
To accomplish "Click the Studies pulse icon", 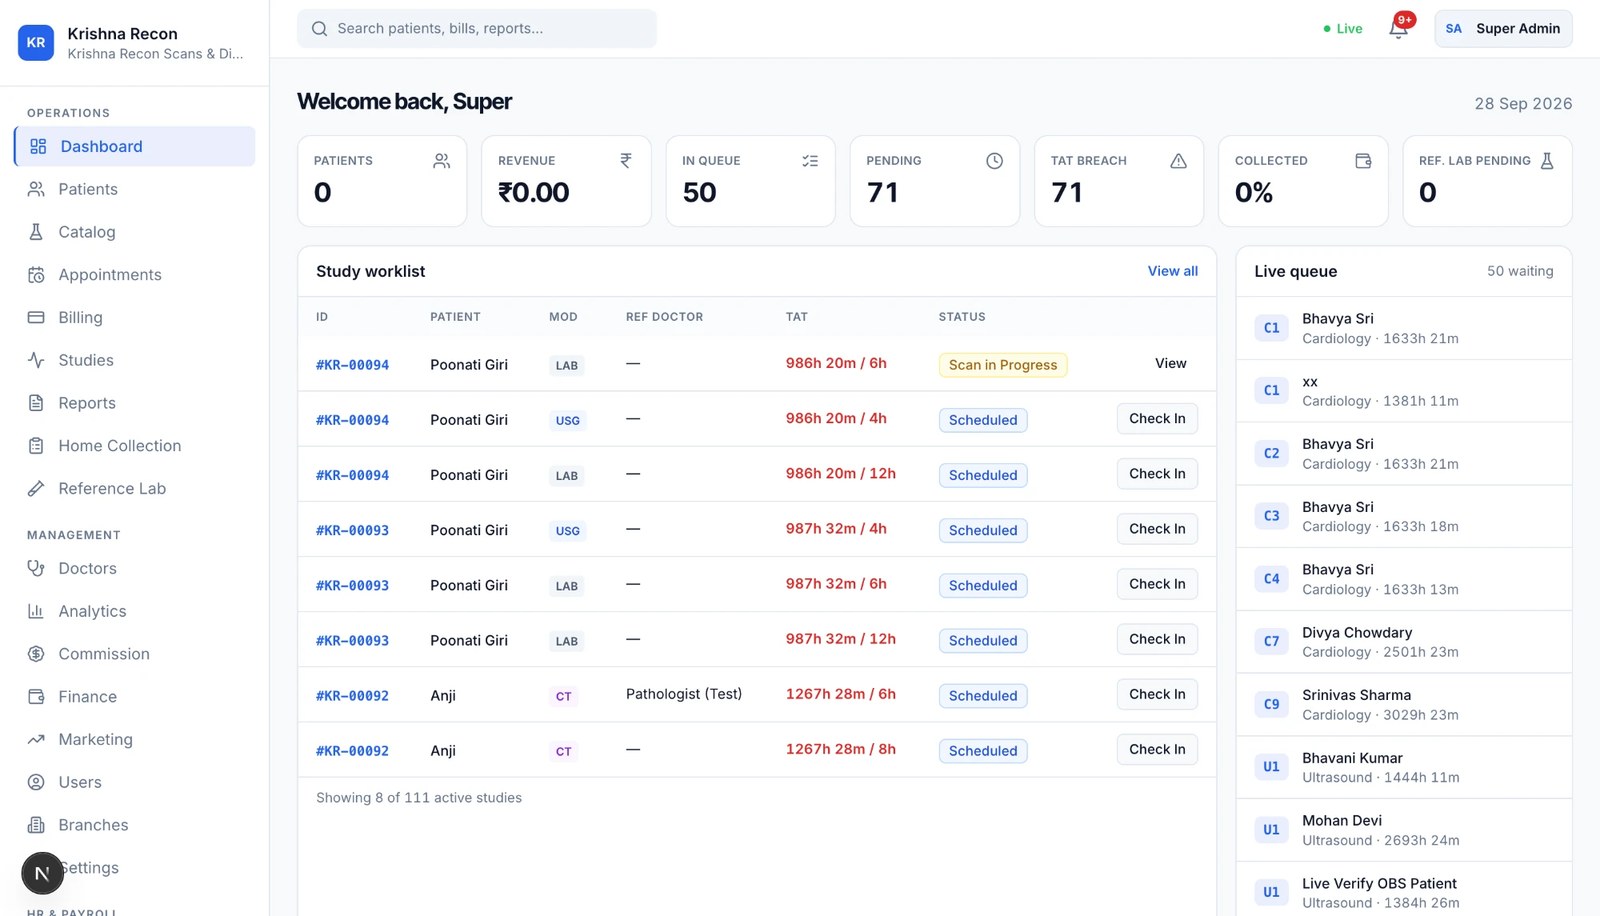I will pyautogui.click(x=36, y=360).
